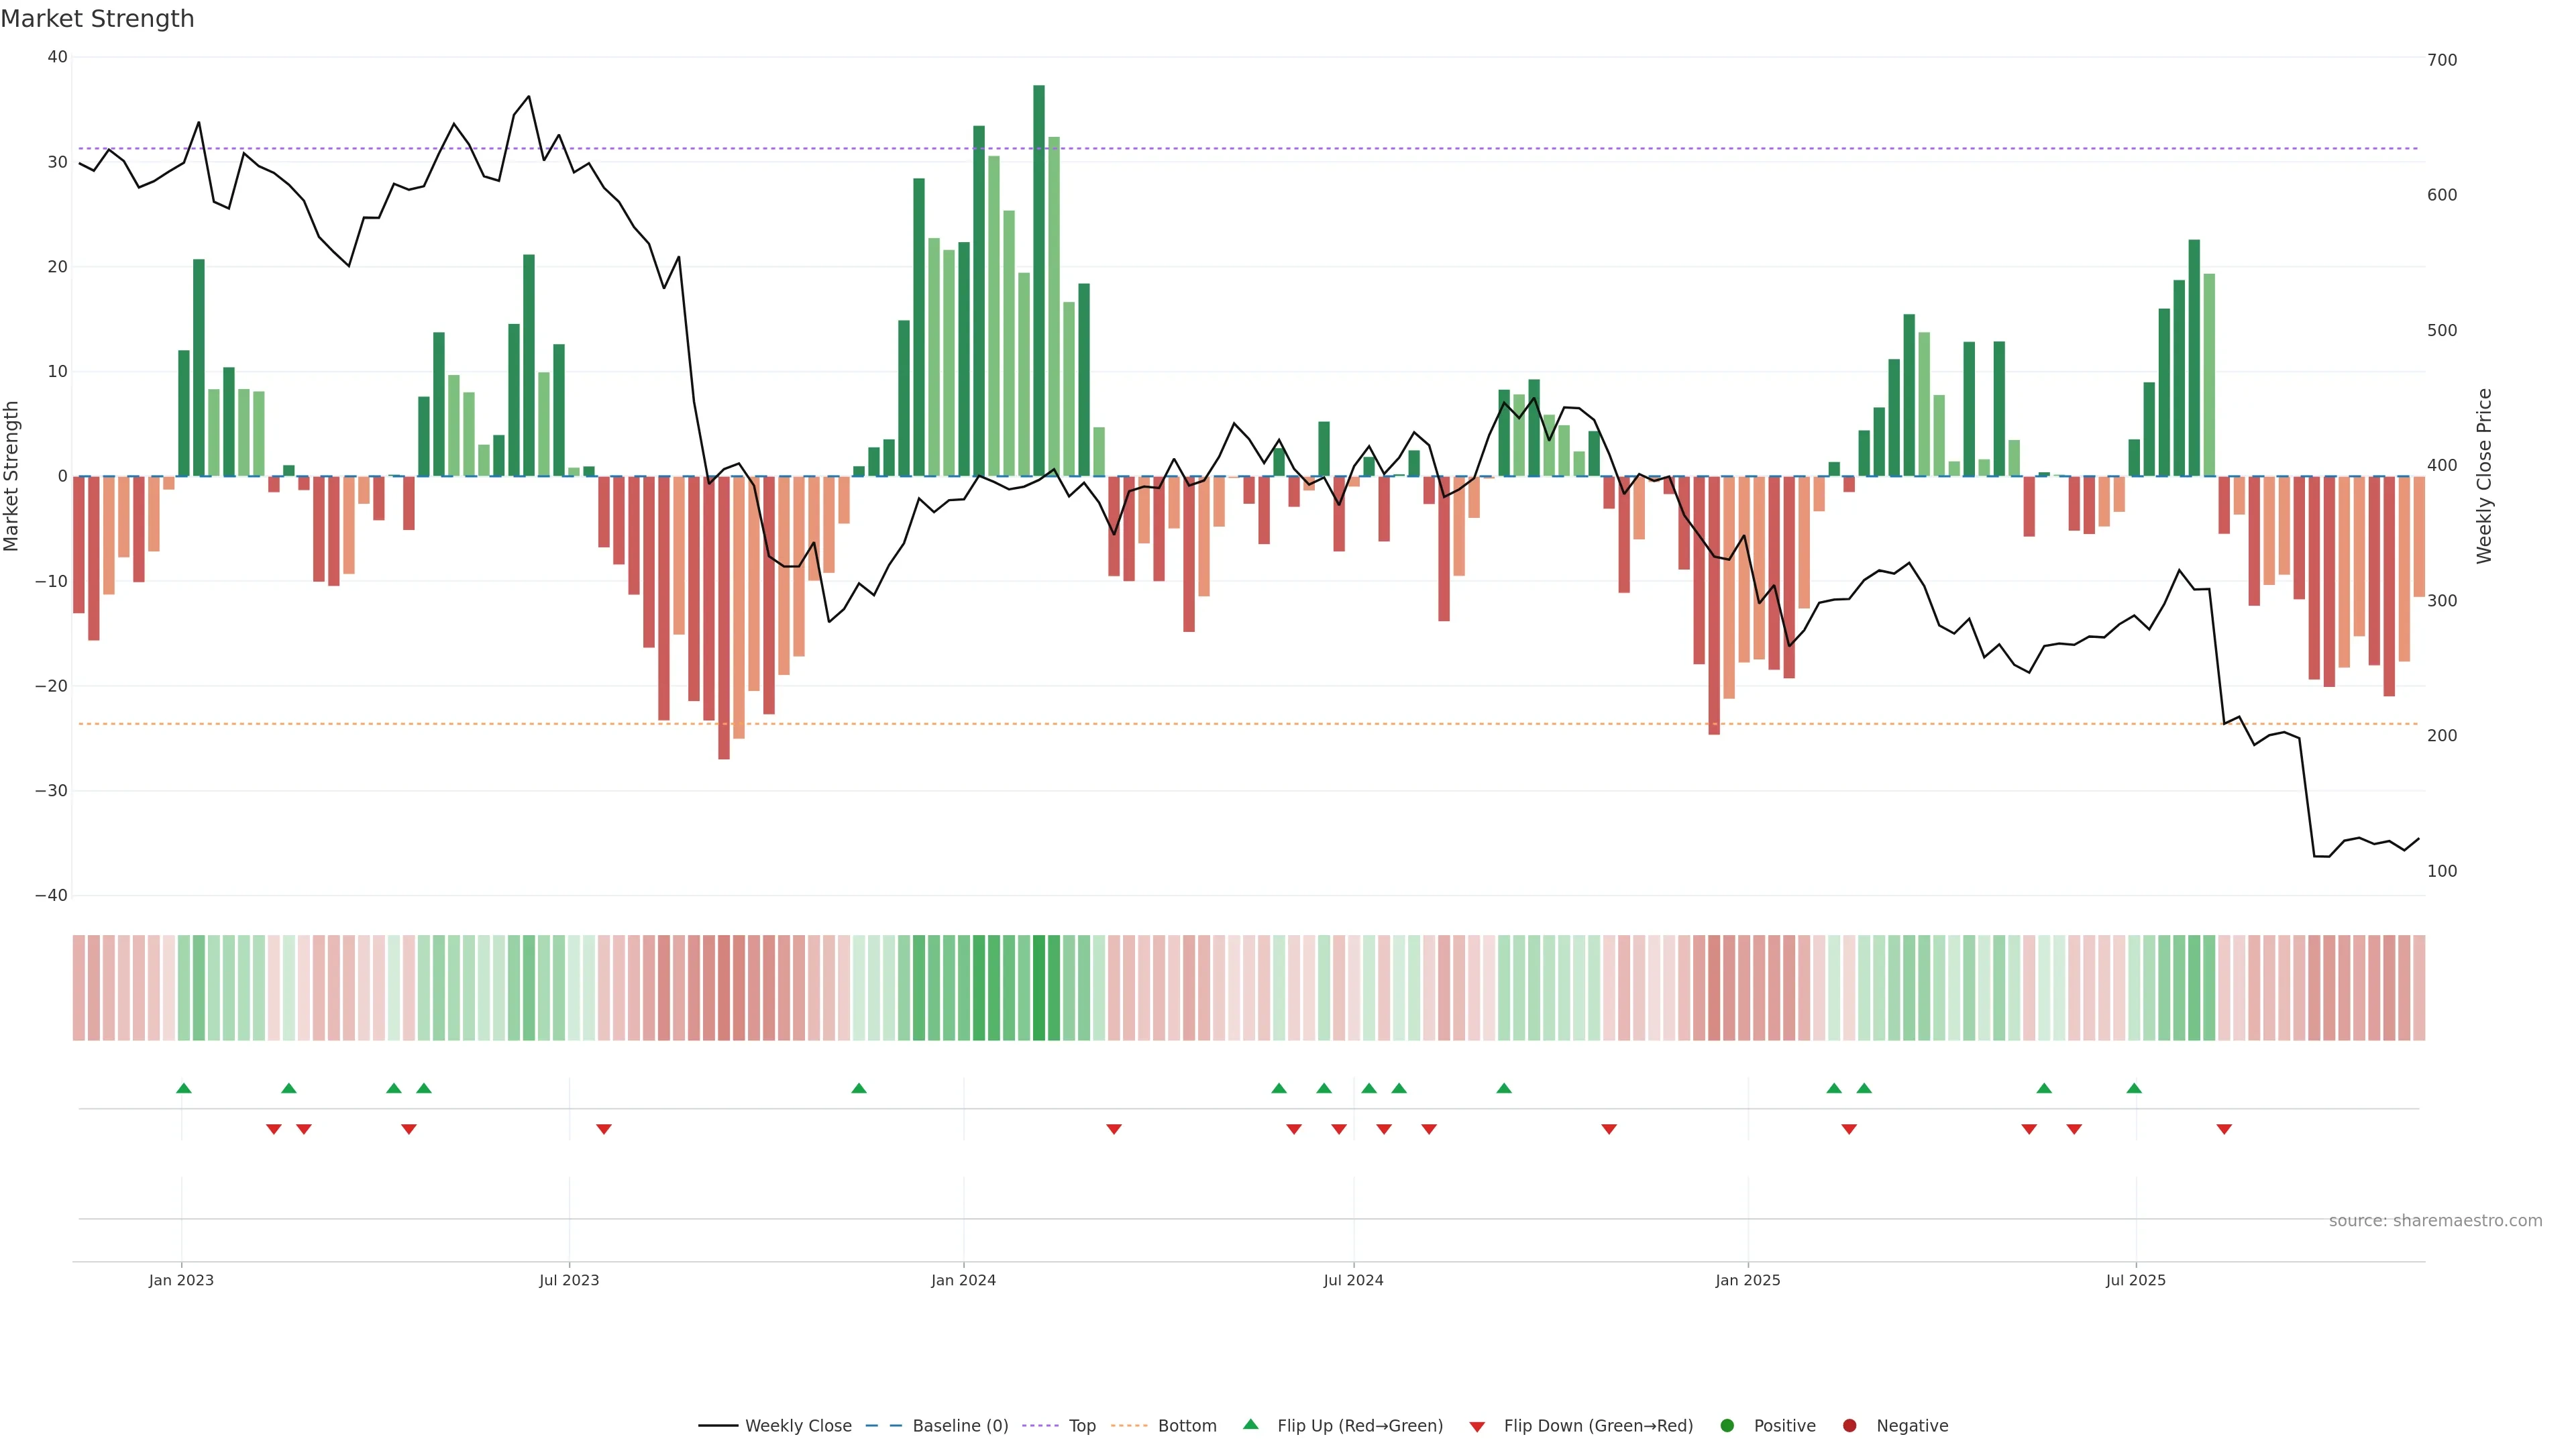Click the Jul 2025 x-axis label

click(2135, 1280)
